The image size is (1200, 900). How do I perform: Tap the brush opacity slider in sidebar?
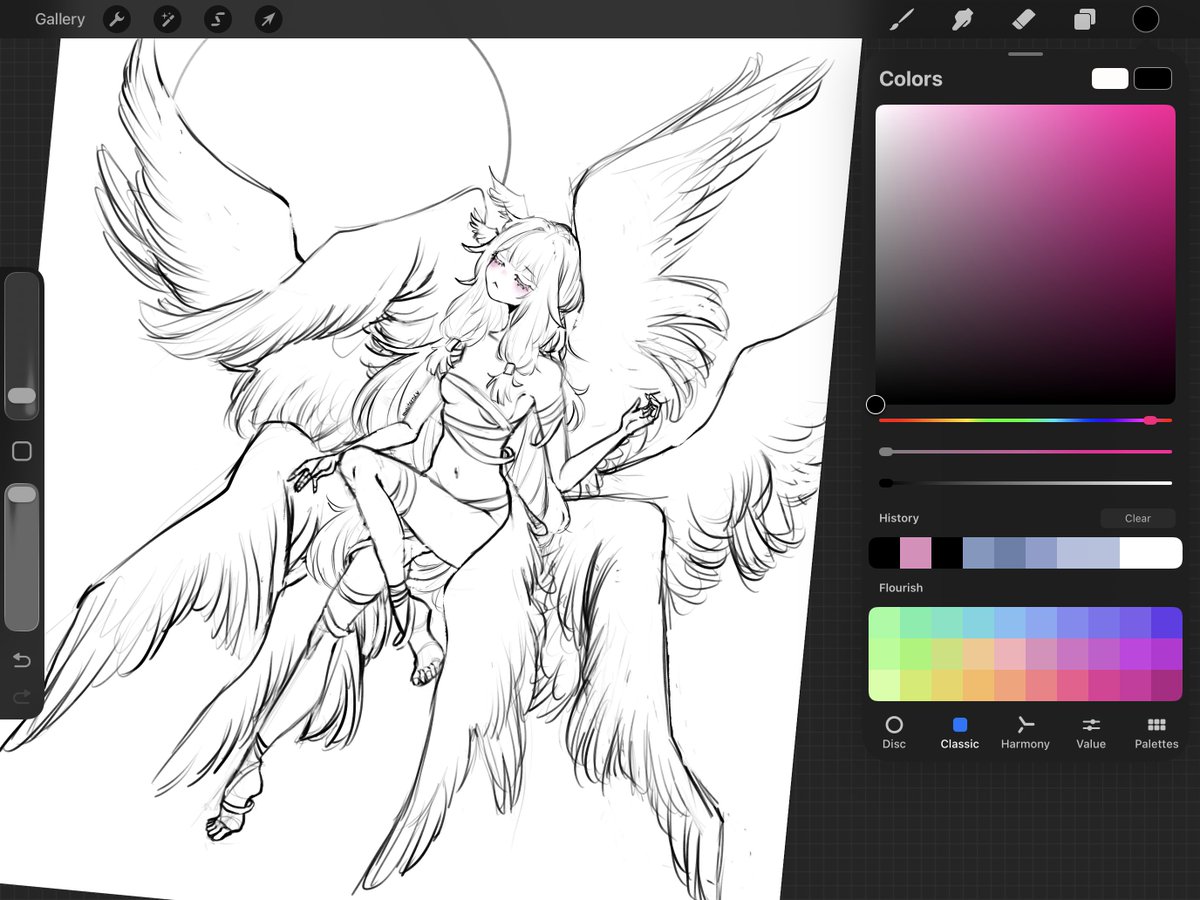point(22,557)
